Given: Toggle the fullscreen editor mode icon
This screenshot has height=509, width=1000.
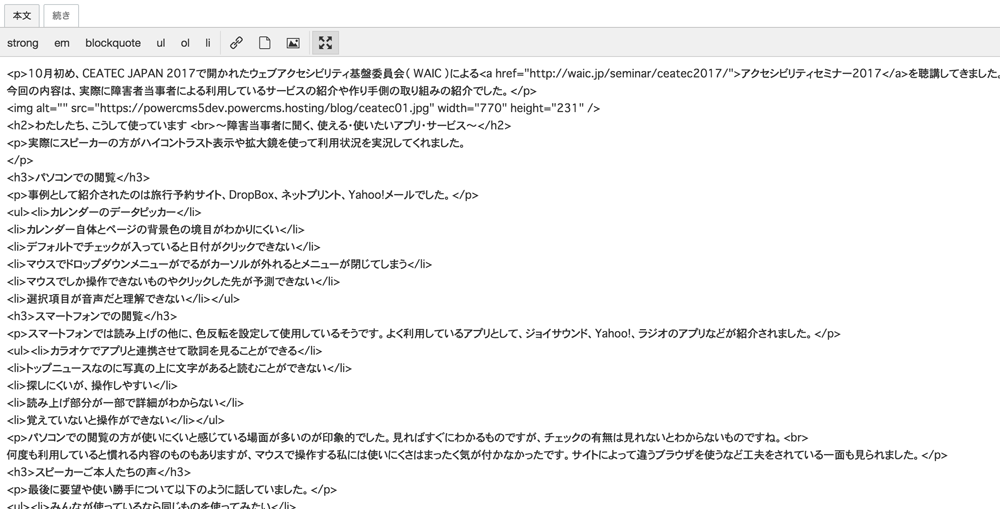Looking at the screenshot, I should (x=325, y=43).
